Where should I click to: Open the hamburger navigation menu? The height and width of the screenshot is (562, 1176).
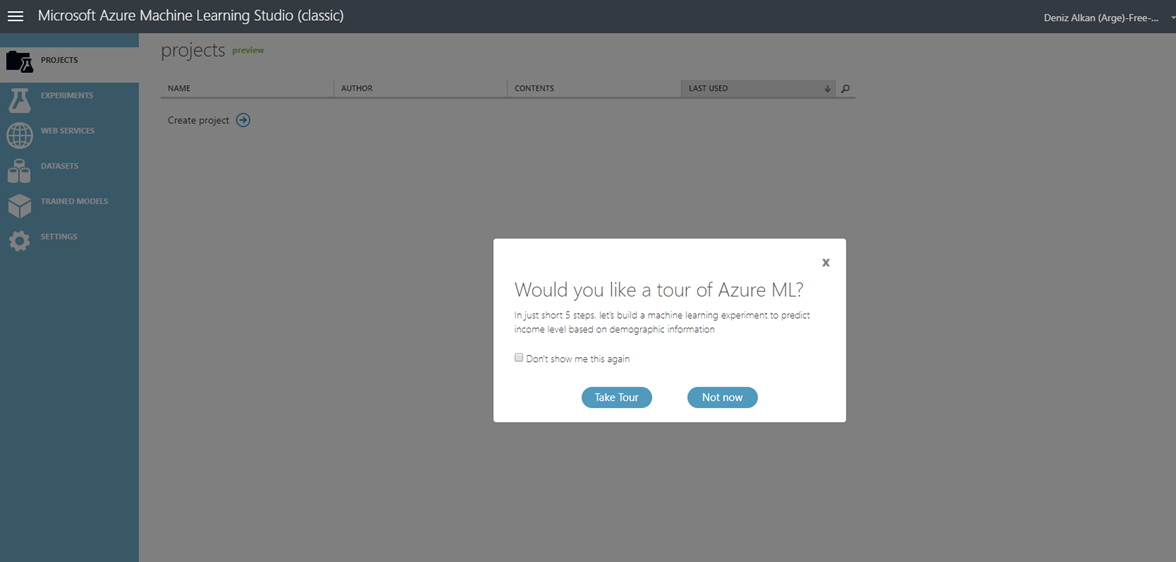tap(15, 16)
